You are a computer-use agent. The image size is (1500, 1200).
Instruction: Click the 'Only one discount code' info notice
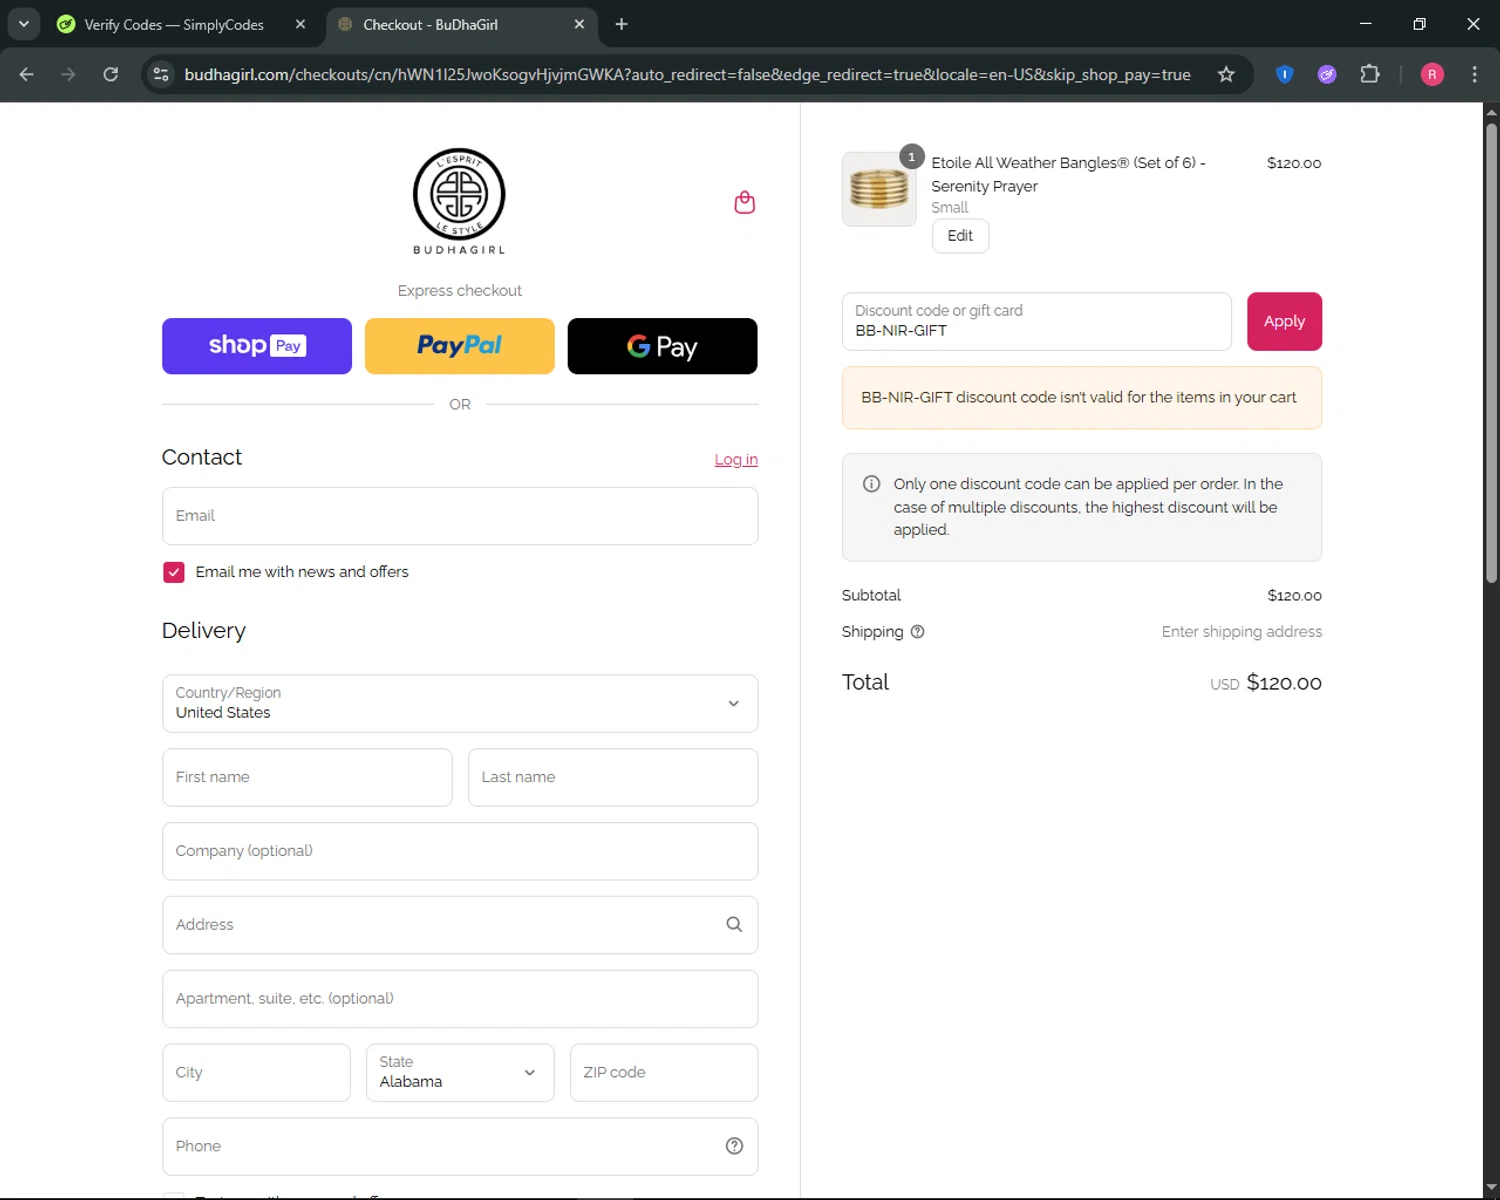coord(1082,507)
